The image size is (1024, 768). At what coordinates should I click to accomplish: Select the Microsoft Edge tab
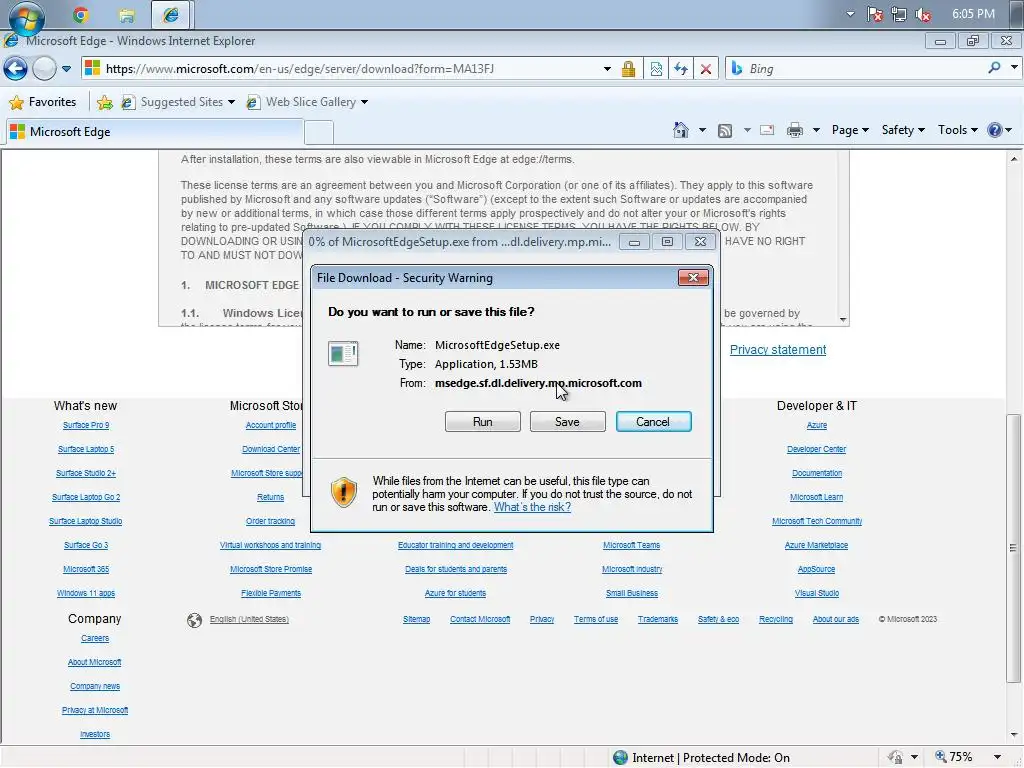(x=154, y=132)
